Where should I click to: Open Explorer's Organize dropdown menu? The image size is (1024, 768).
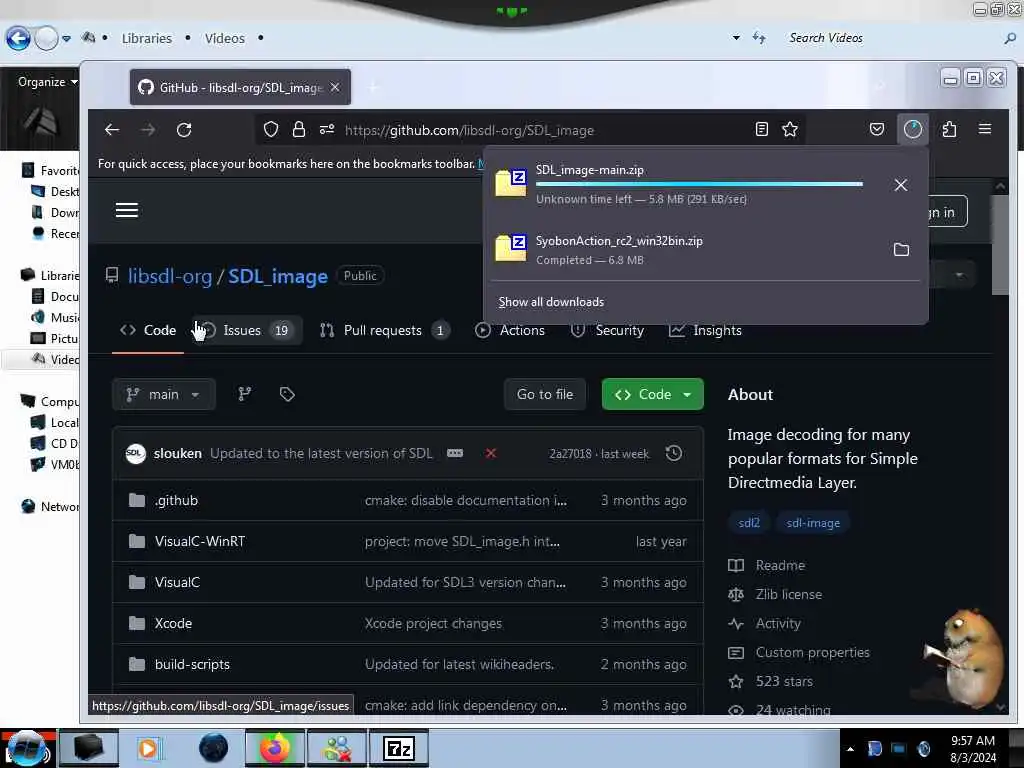[48, 82]
